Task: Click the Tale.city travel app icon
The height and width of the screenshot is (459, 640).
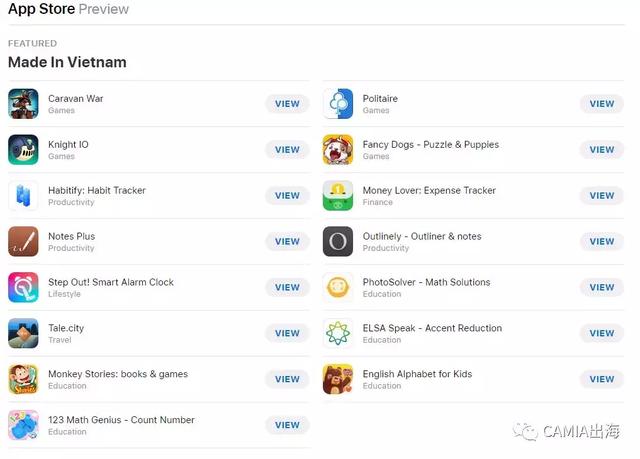Action: (x=23, y=333)
